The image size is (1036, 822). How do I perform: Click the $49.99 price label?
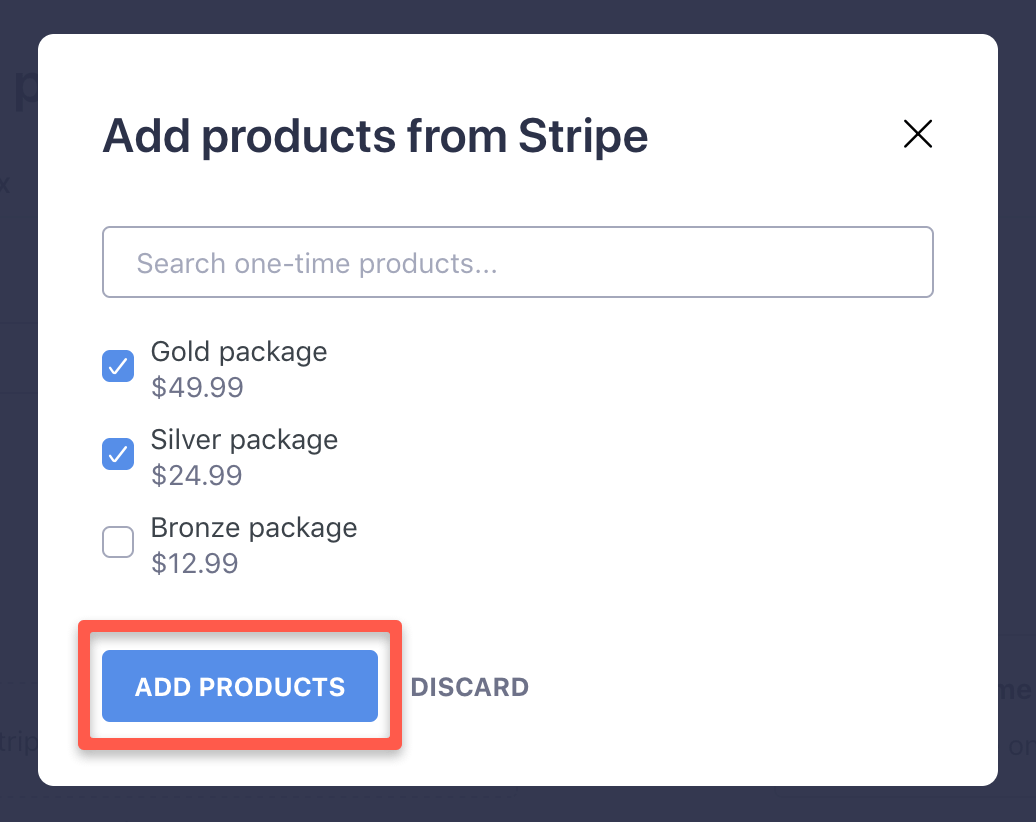(197, 388)
